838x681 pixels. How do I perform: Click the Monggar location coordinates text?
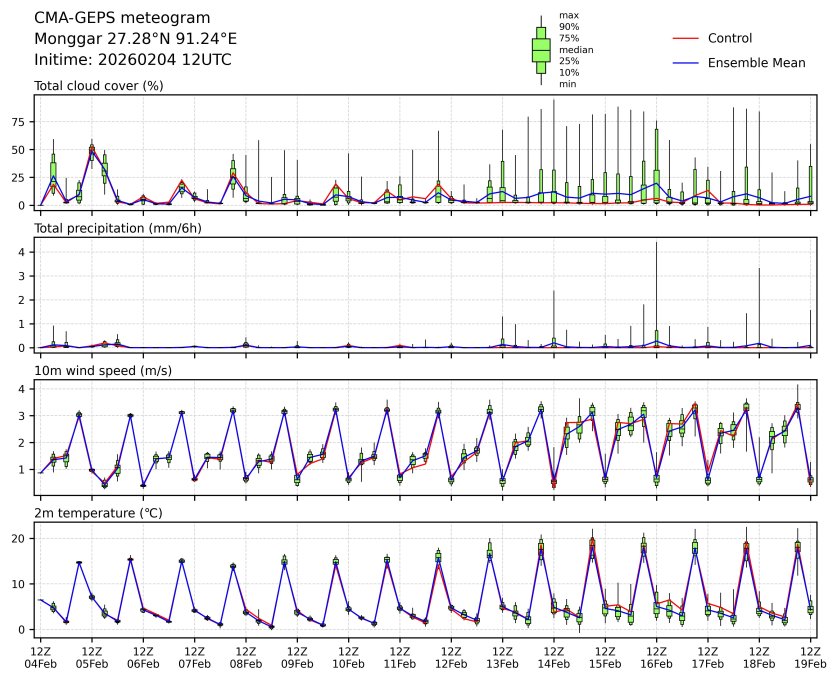click(135, 39)
